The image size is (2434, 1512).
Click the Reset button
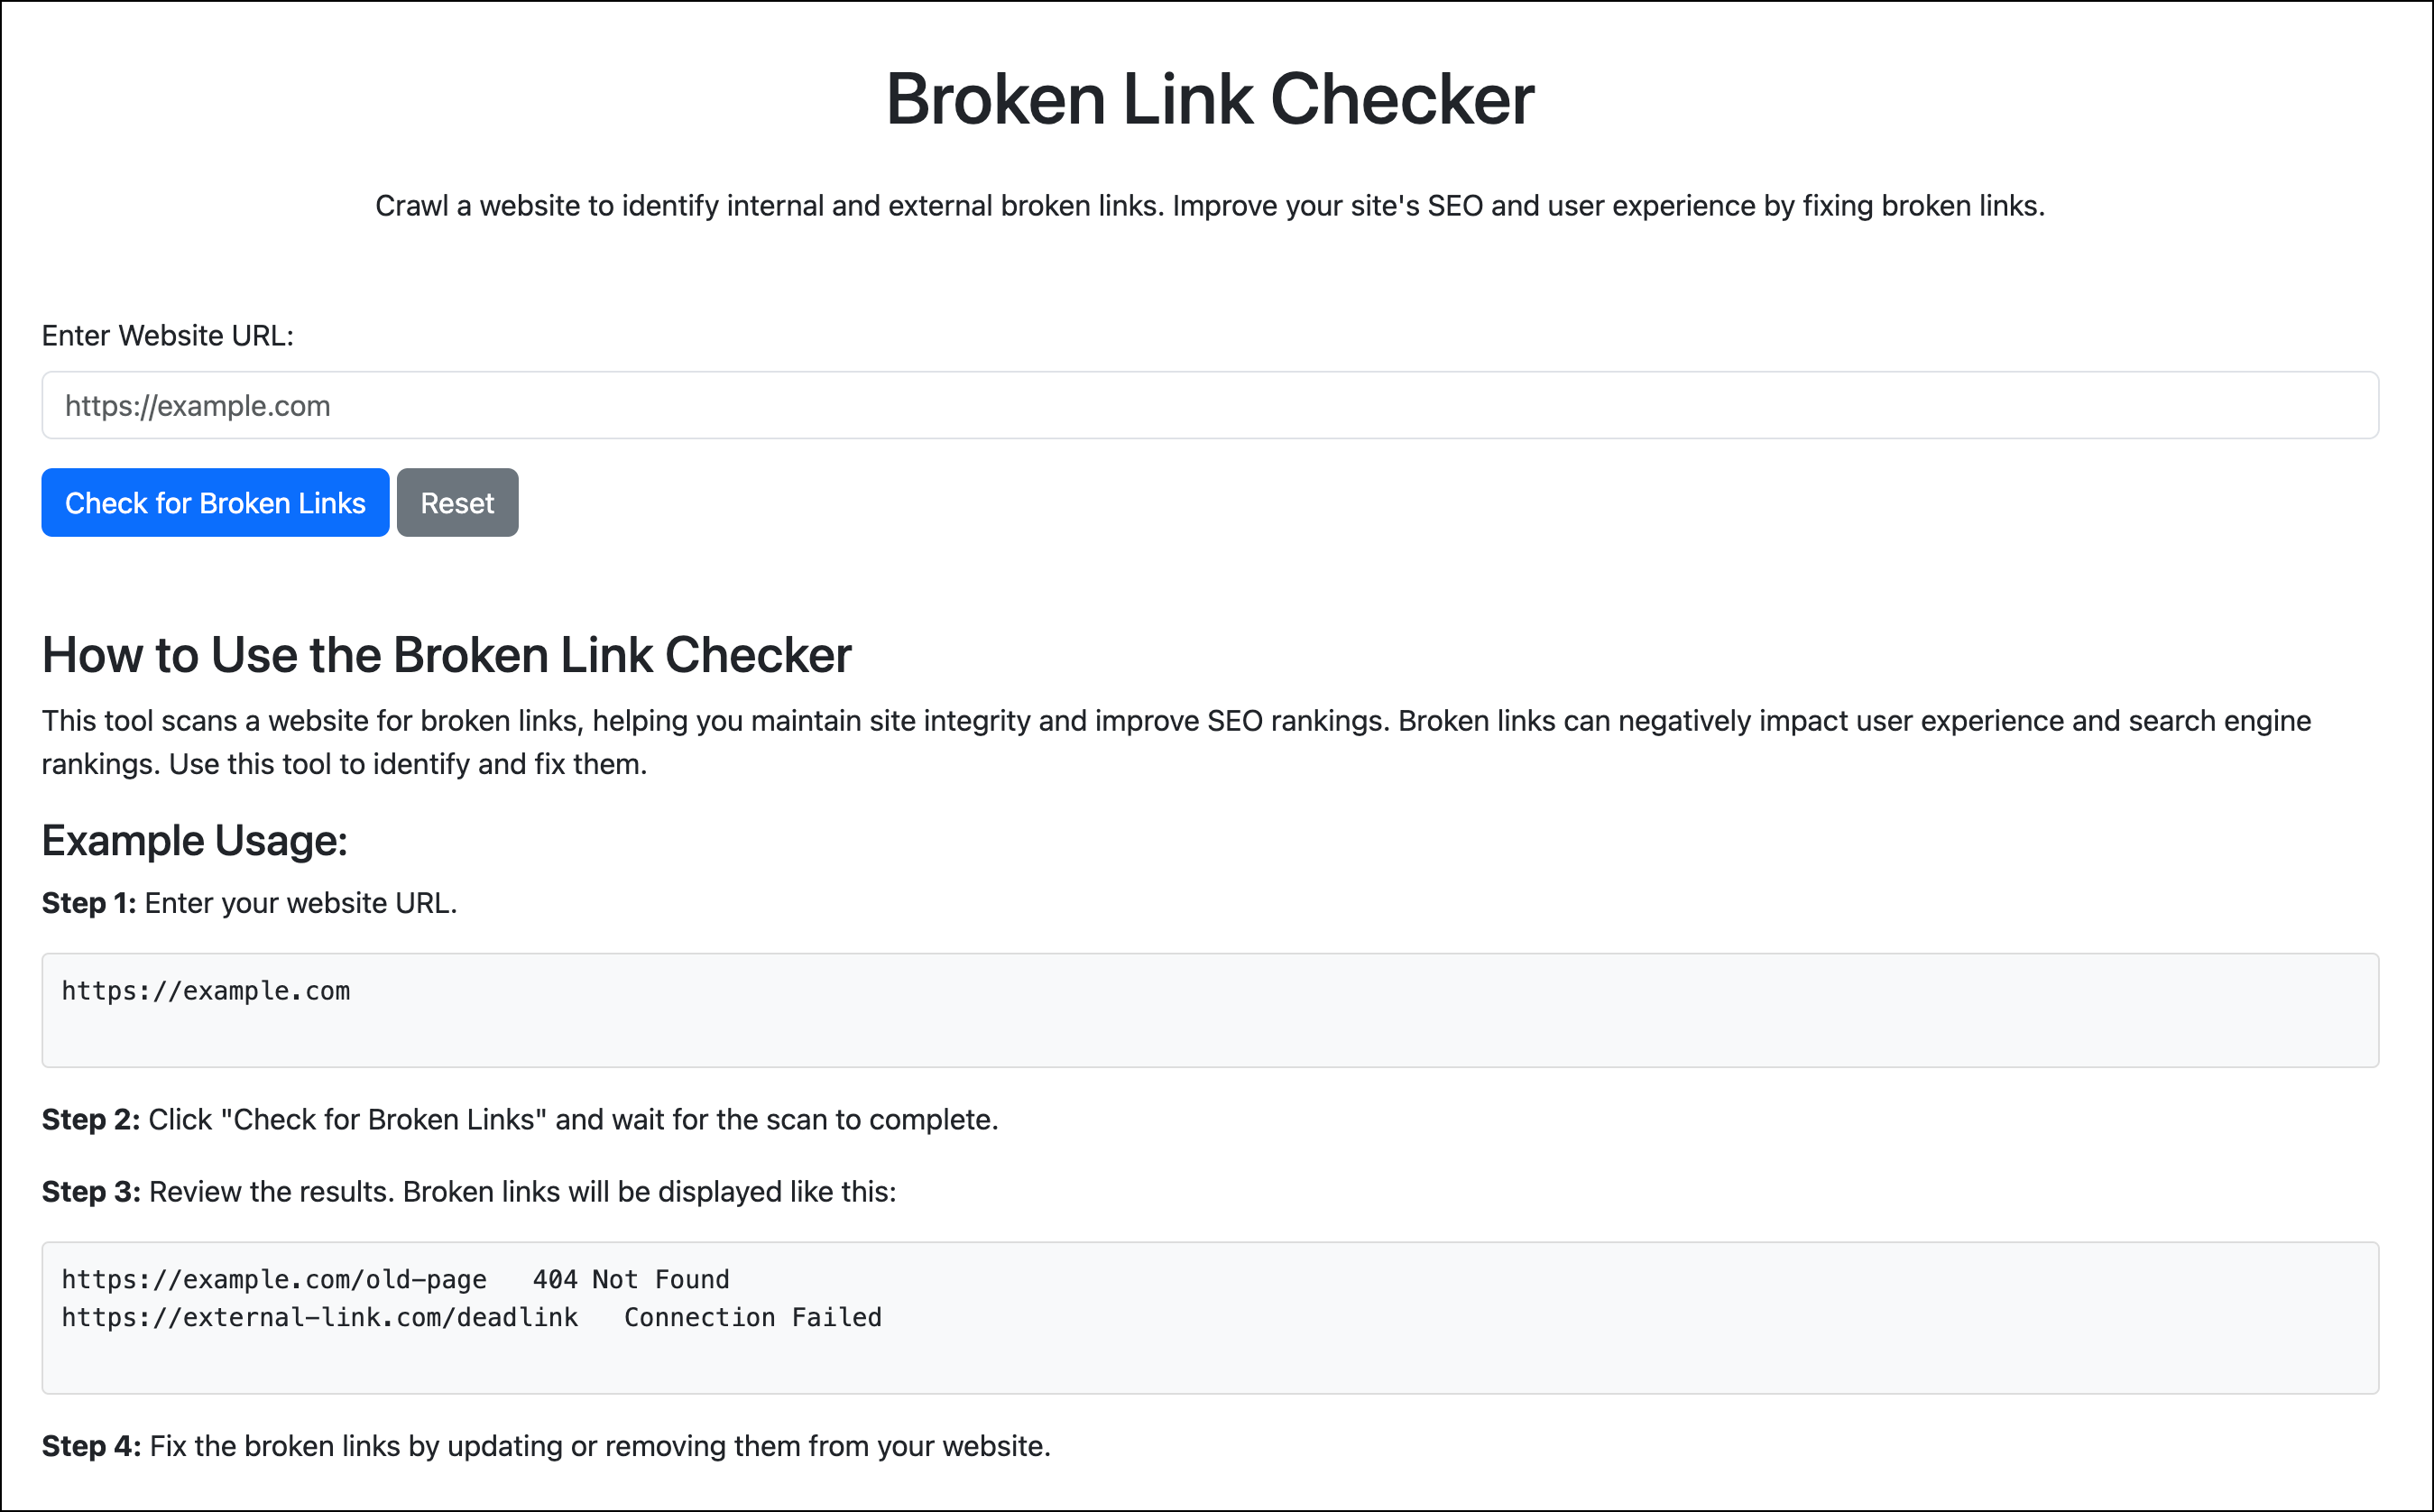[x=456, y=503]
